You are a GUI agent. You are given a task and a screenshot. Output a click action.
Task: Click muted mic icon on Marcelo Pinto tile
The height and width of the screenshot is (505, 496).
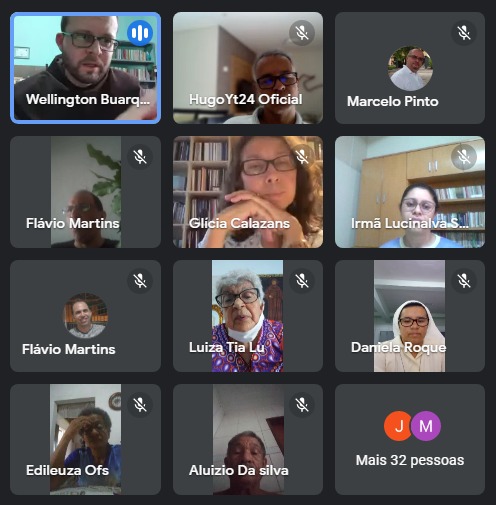(x=464, y=33)
